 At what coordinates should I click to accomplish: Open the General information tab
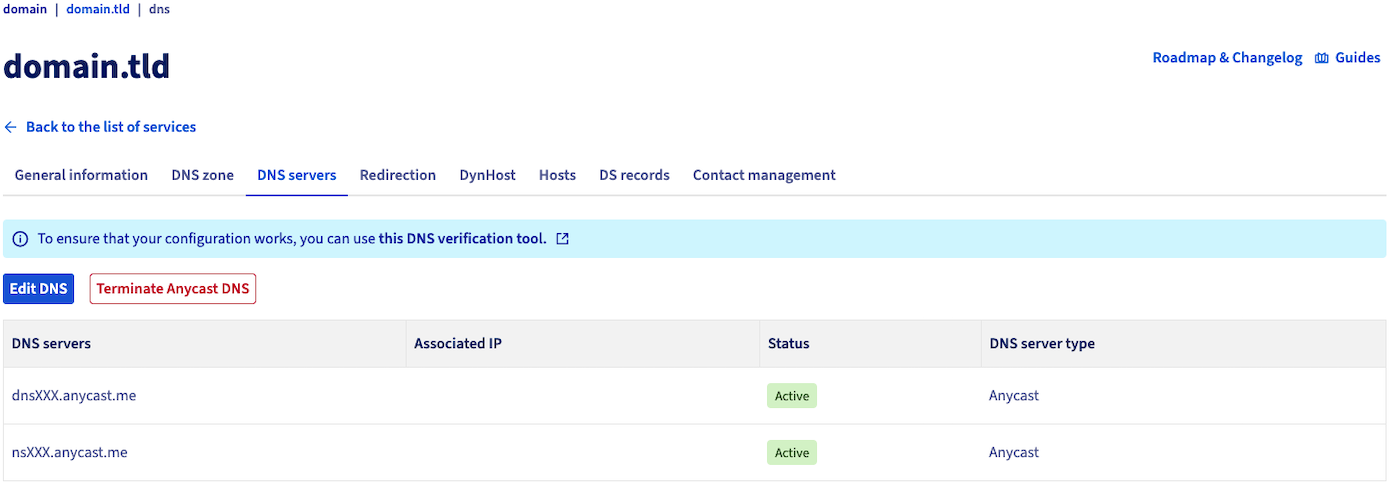point(81,175)
